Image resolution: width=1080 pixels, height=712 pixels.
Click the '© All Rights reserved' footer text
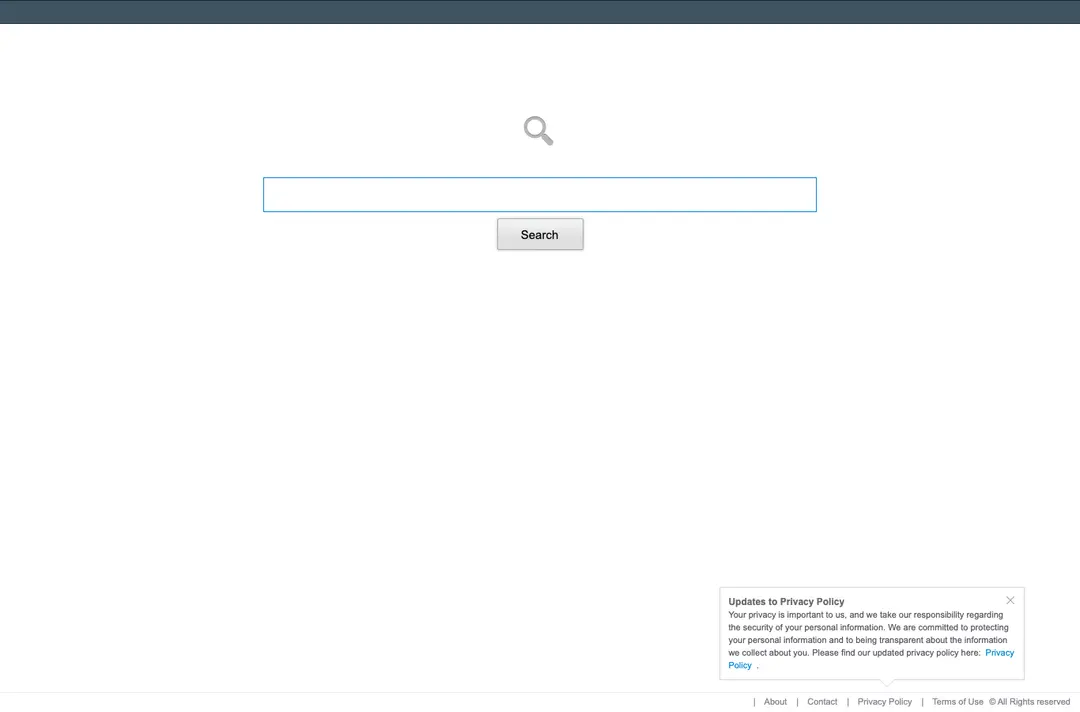tap(1029, 702)
